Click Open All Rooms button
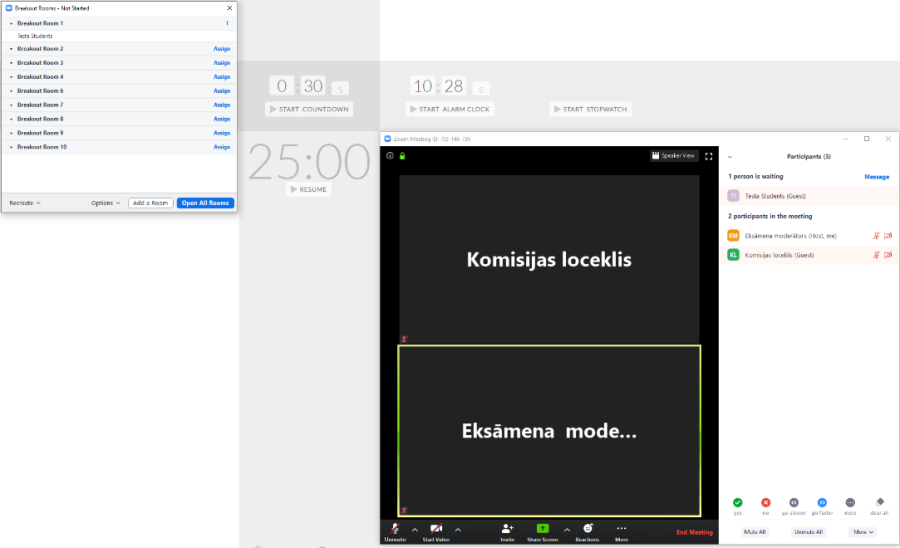This screenshot has height=548, width=900. coord(206,203)
